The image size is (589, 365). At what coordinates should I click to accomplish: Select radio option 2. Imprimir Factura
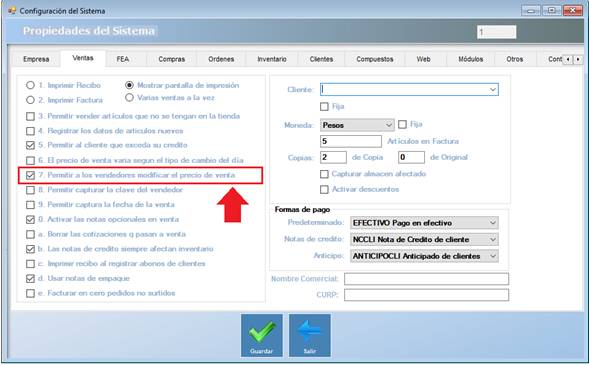point(30,100)
